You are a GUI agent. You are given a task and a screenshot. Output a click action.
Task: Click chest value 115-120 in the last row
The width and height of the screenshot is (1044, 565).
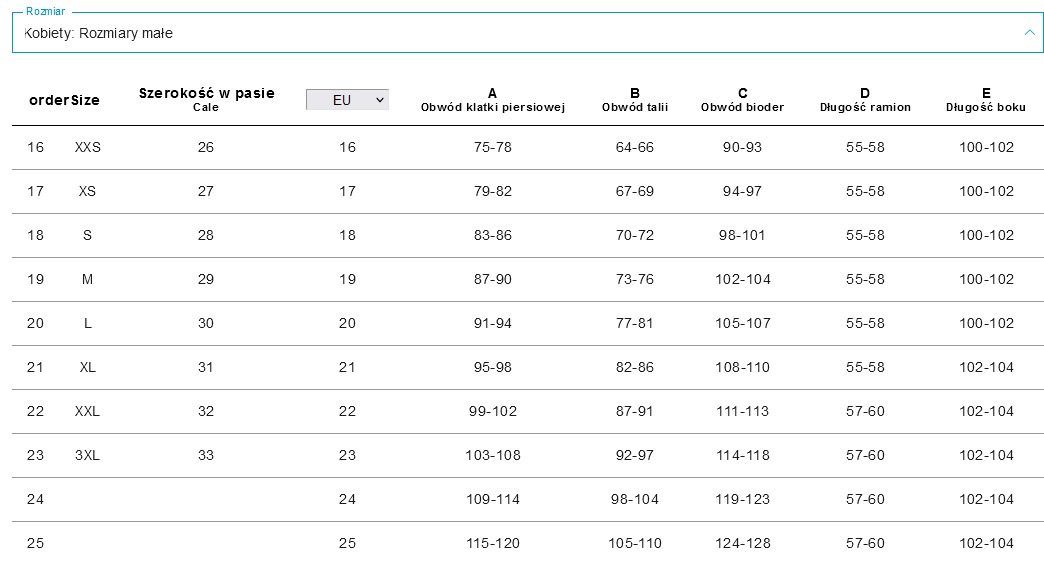(493, 543)
